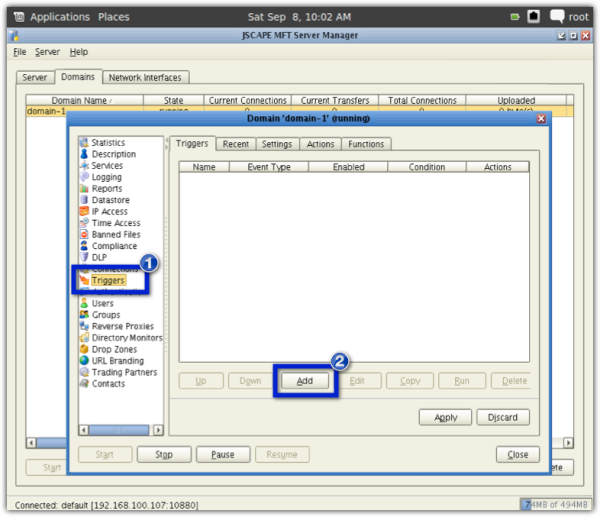Viewport: 600px width, 517px height.
Task: Click the Pause button
Action: 222,454
